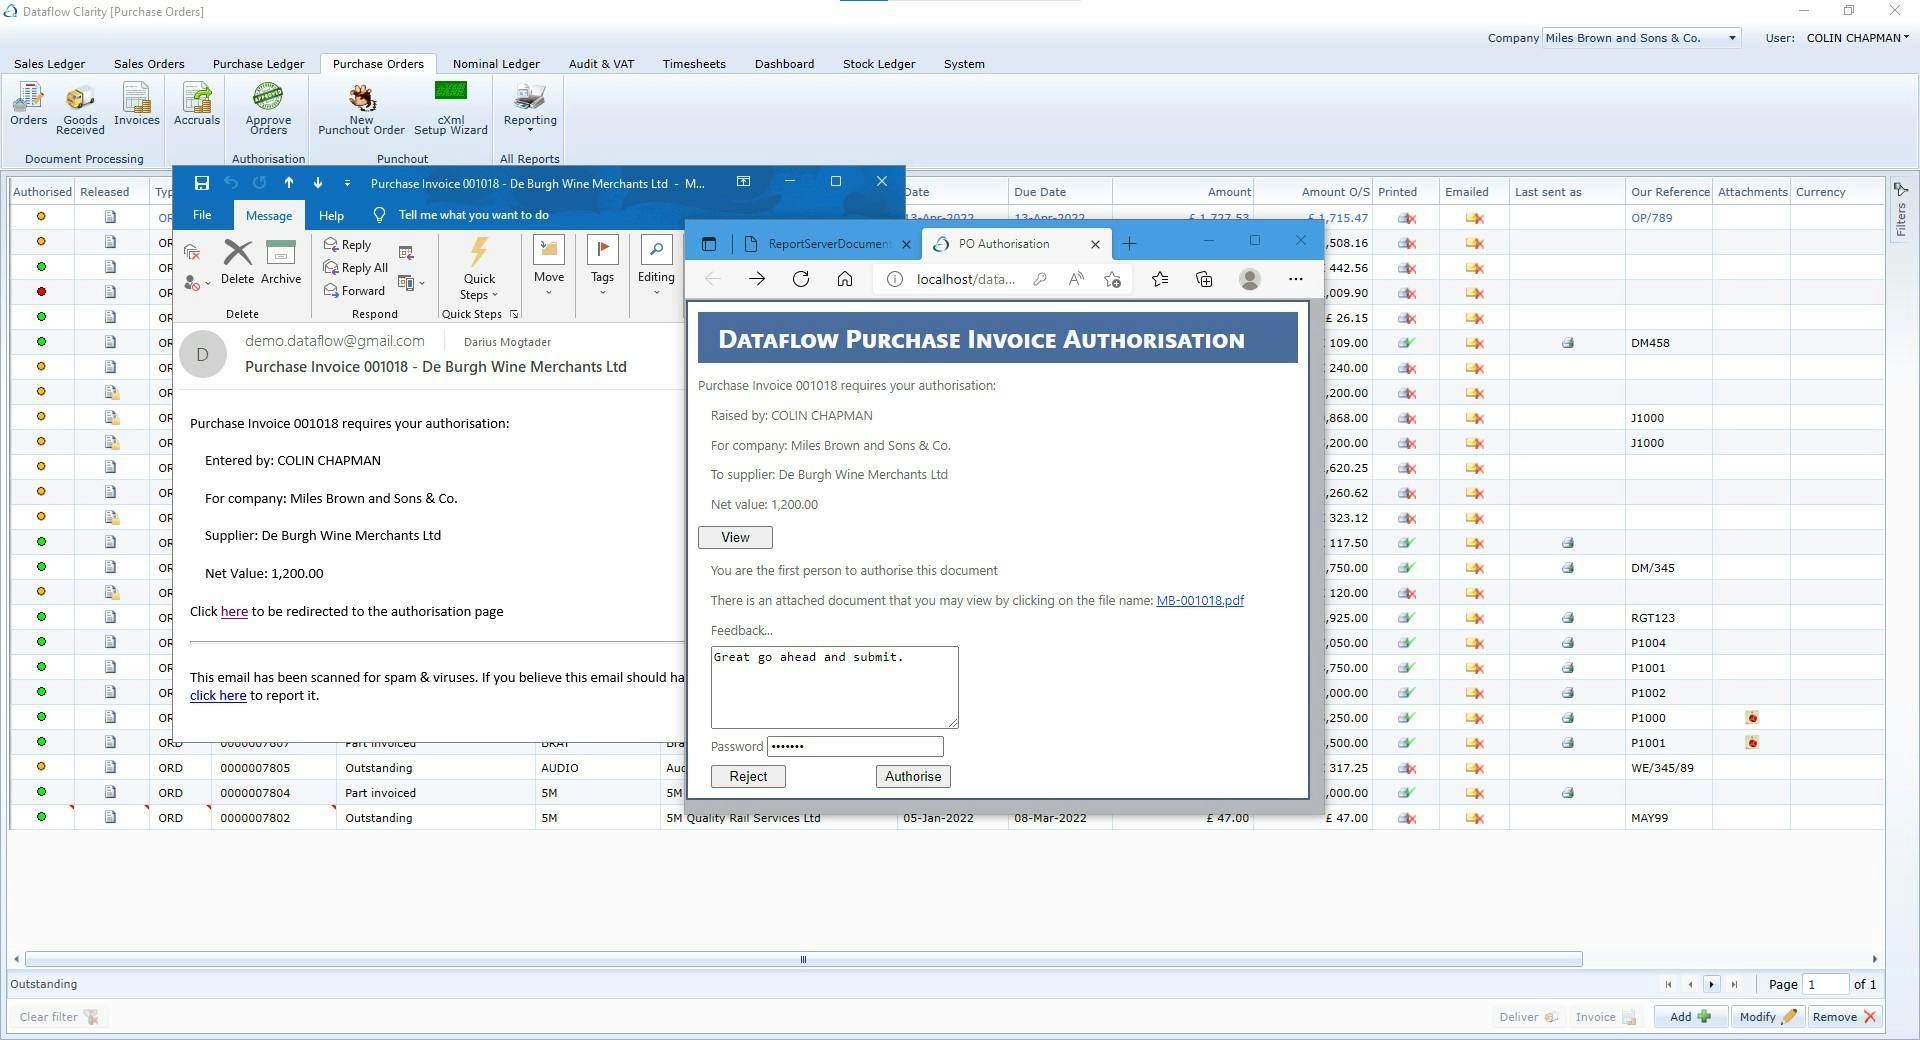Expand Quick Steps dialog launcher
The image size is (1920, 1040).
point(514,315)
